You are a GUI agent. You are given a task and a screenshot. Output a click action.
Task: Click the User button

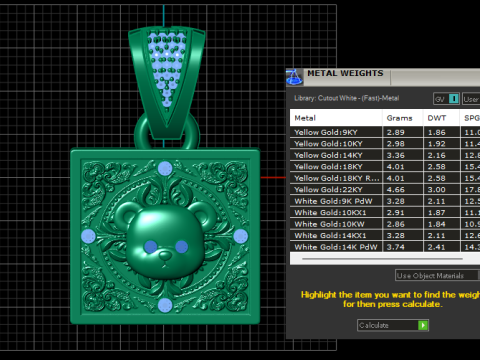click(x=471, y=99)
